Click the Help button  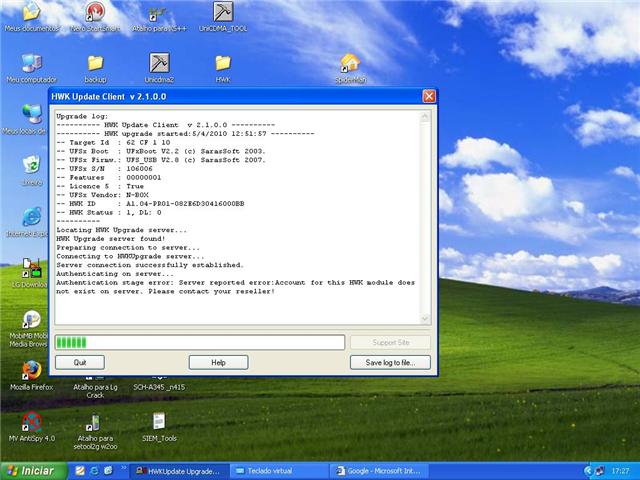click(x=218, y=362)
